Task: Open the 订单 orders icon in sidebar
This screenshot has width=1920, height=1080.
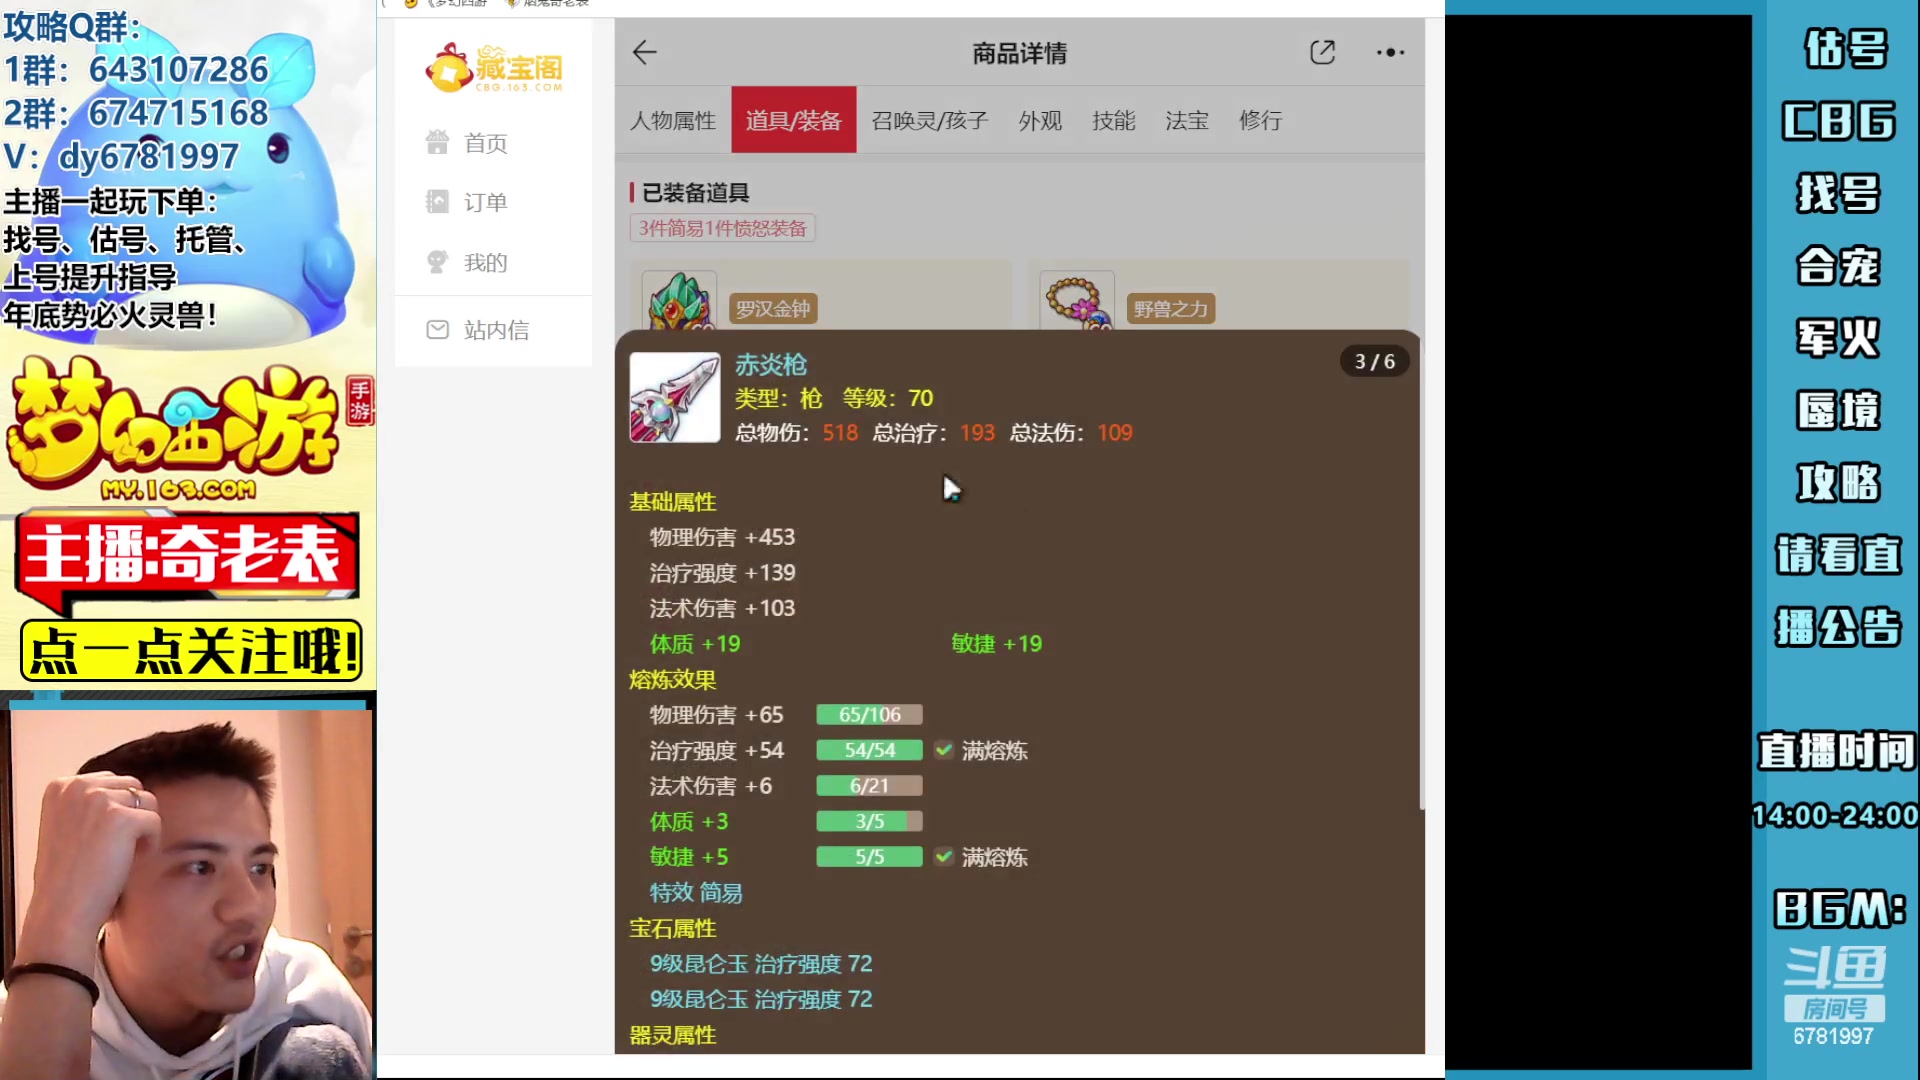Action: click(437, 202)
